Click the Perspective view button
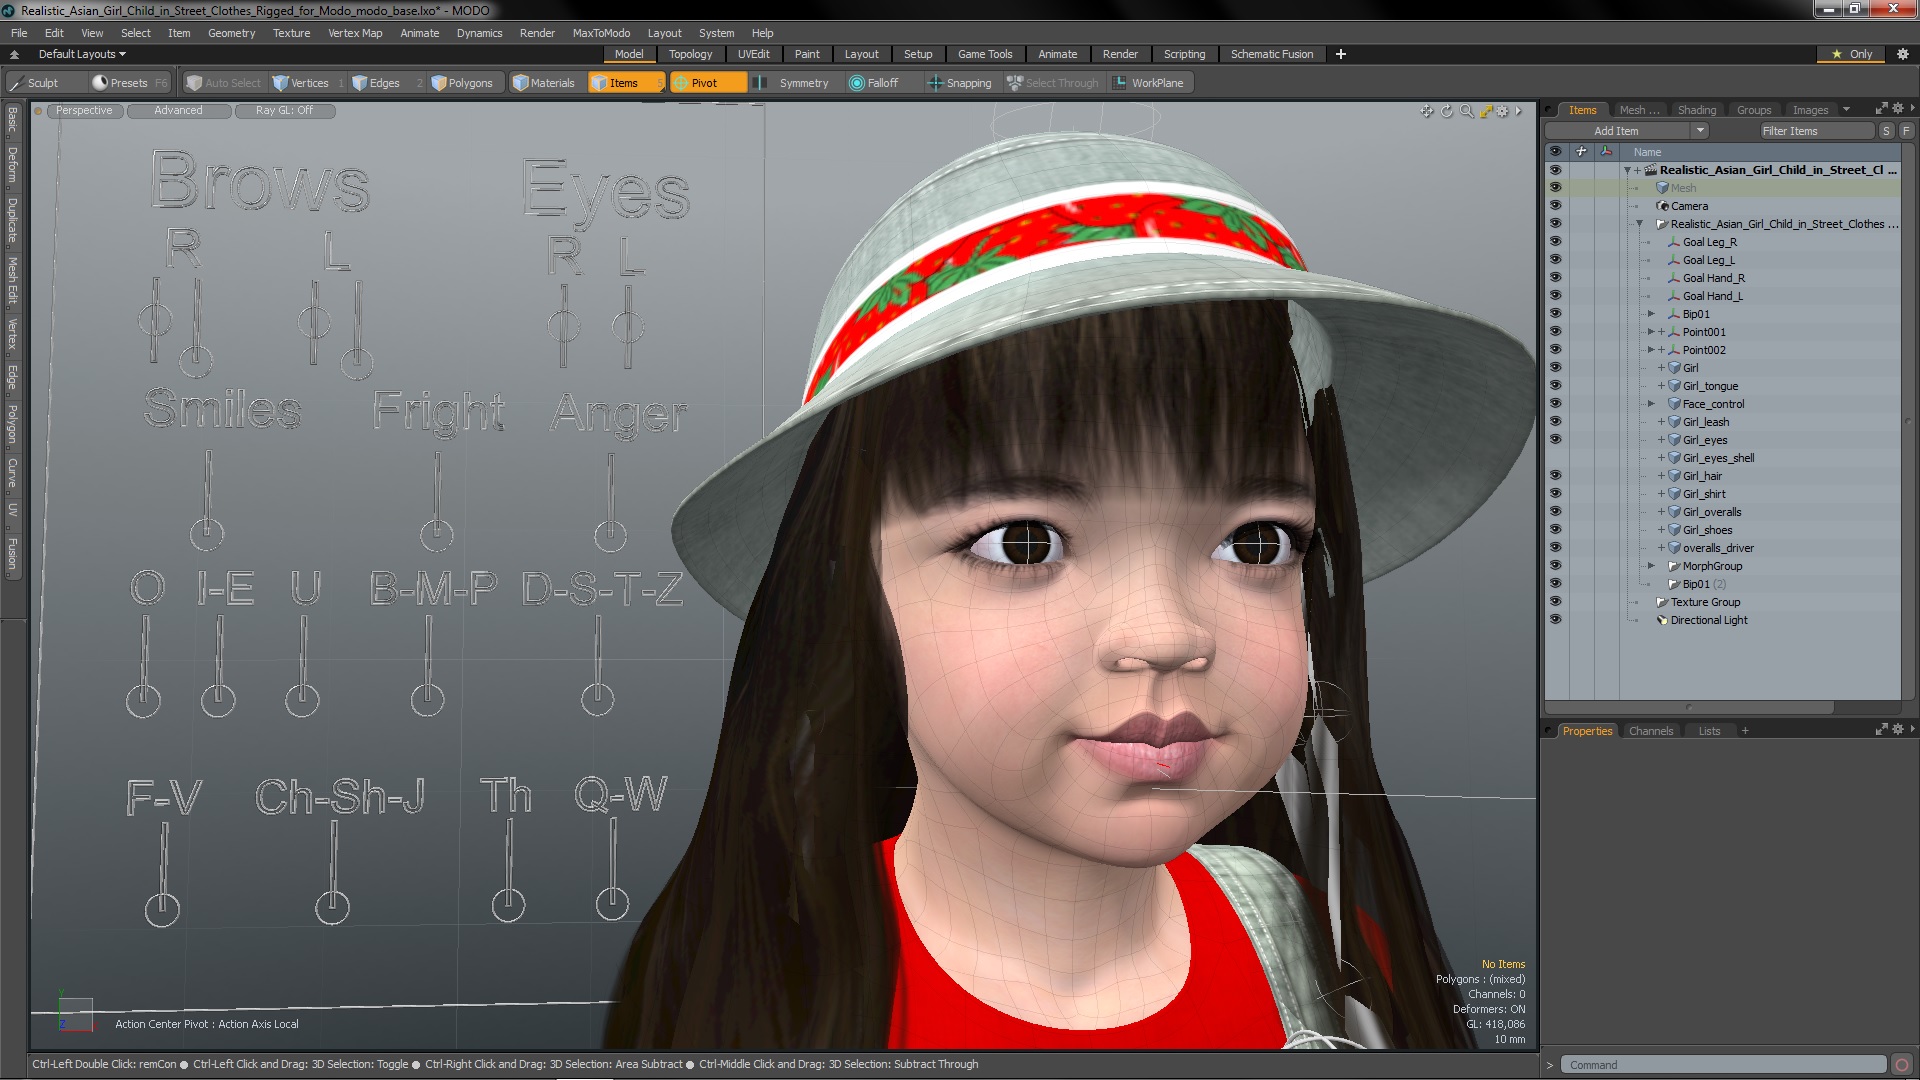This screenshot has height=1080, width=1920. 84,111
